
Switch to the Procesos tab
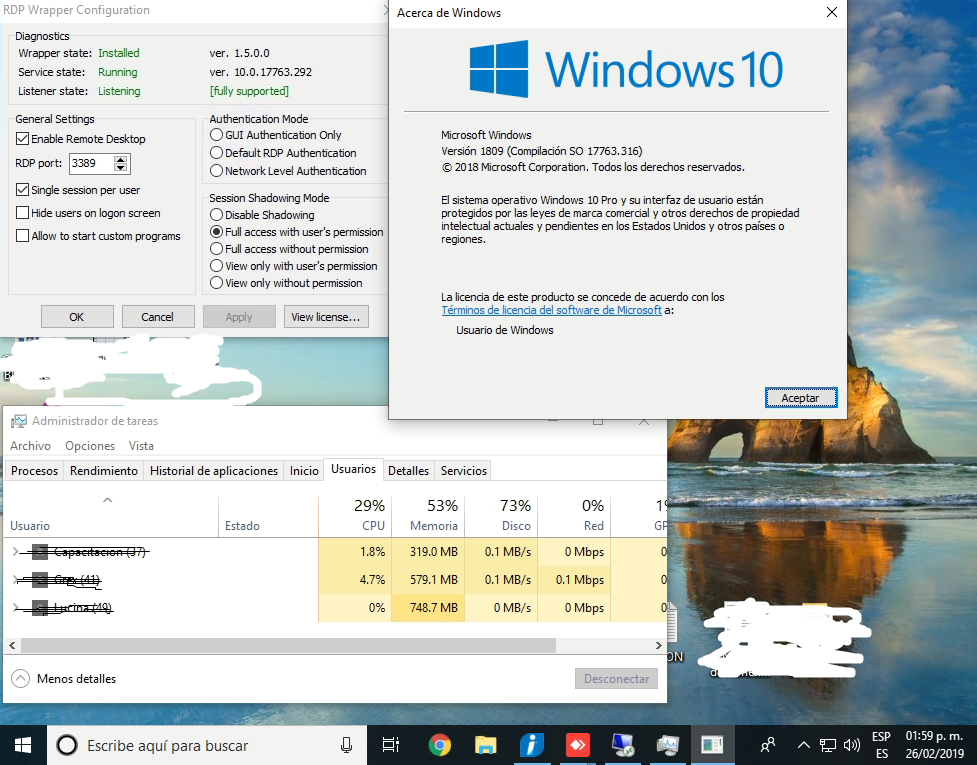point(34,471)
